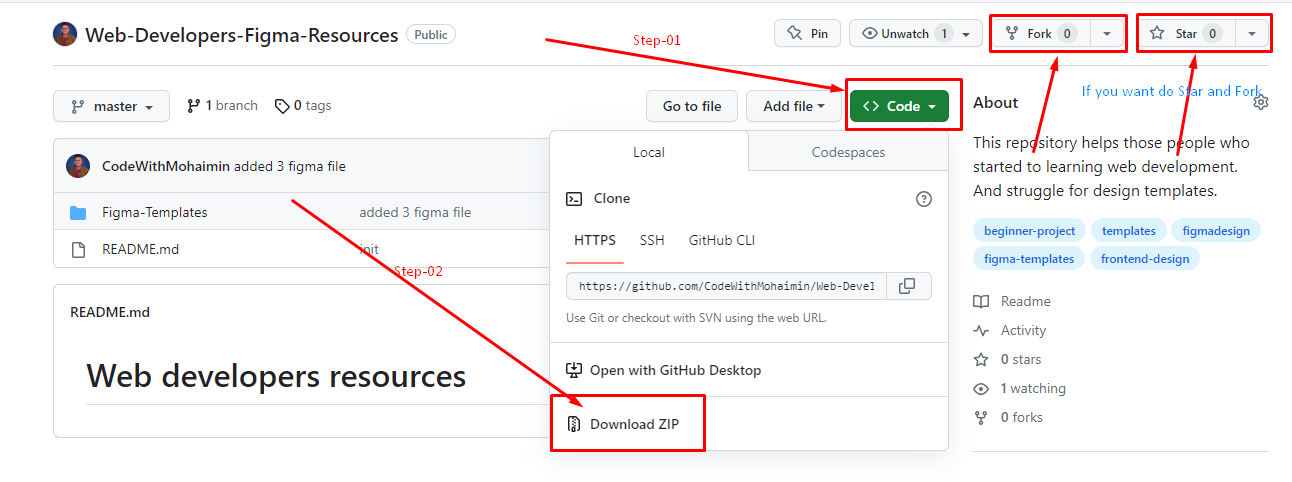
Task: Open the Fork options dropdown arrow
Action: click(1106, 33)
